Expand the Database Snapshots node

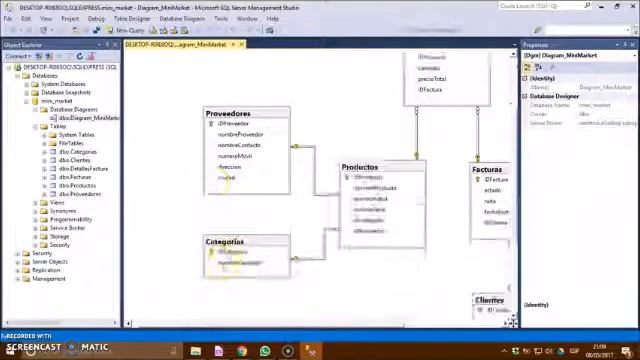(27, 93)
